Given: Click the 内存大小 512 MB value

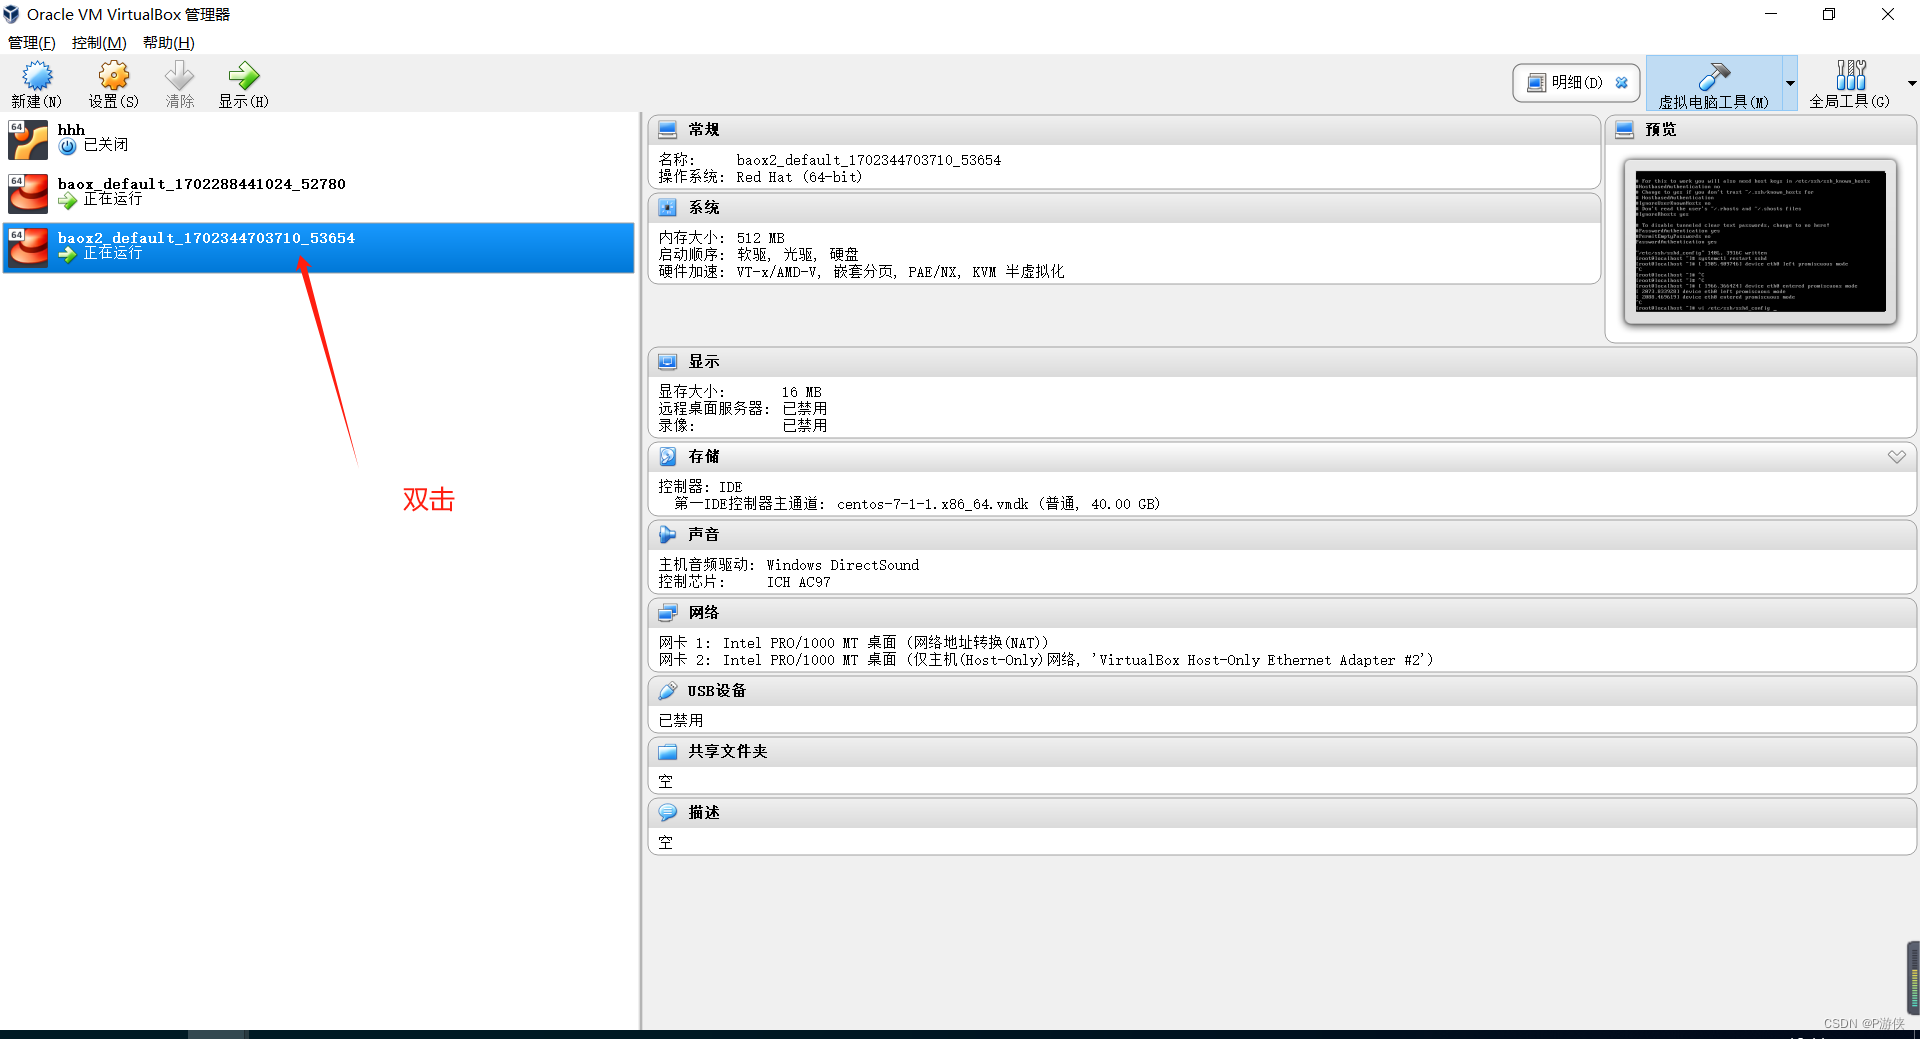Looking at the screenshot, I should [x=761, y=238].
